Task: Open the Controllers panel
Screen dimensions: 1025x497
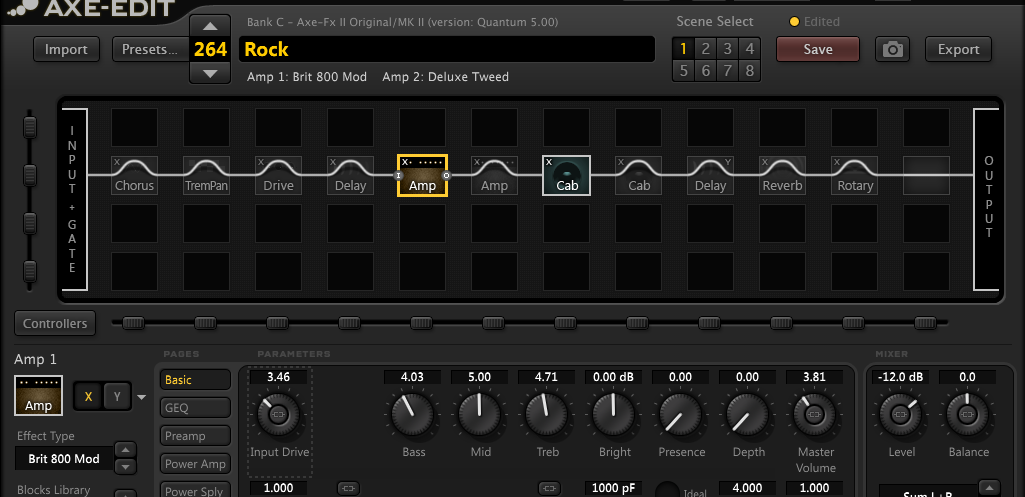Action: coord(55,323)
